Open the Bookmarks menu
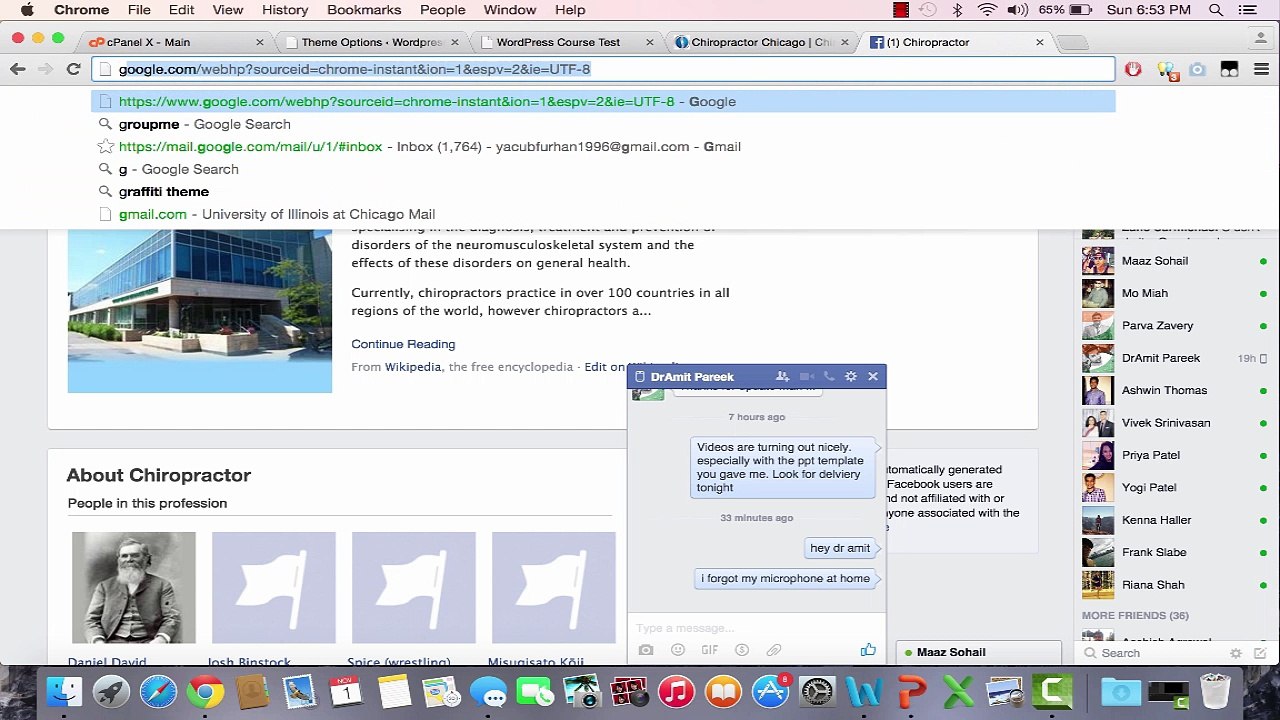Screen dimensions: 1280x720 pyautogui.click(x=364, y=10)
